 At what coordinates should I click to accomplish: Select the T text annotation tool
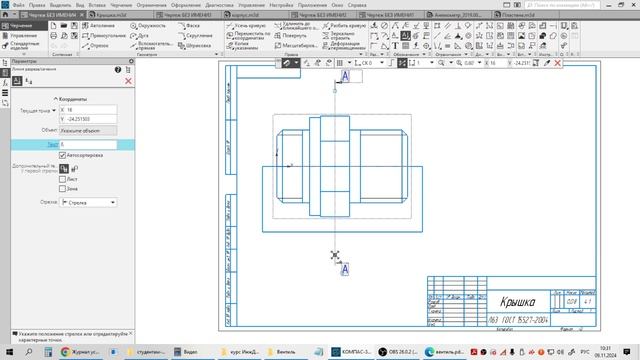click(395, 46)
